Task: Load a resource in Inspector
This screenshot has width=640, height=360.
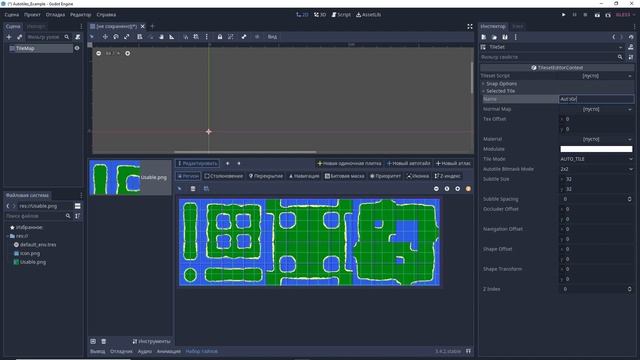Action: [x=494, y=37]
